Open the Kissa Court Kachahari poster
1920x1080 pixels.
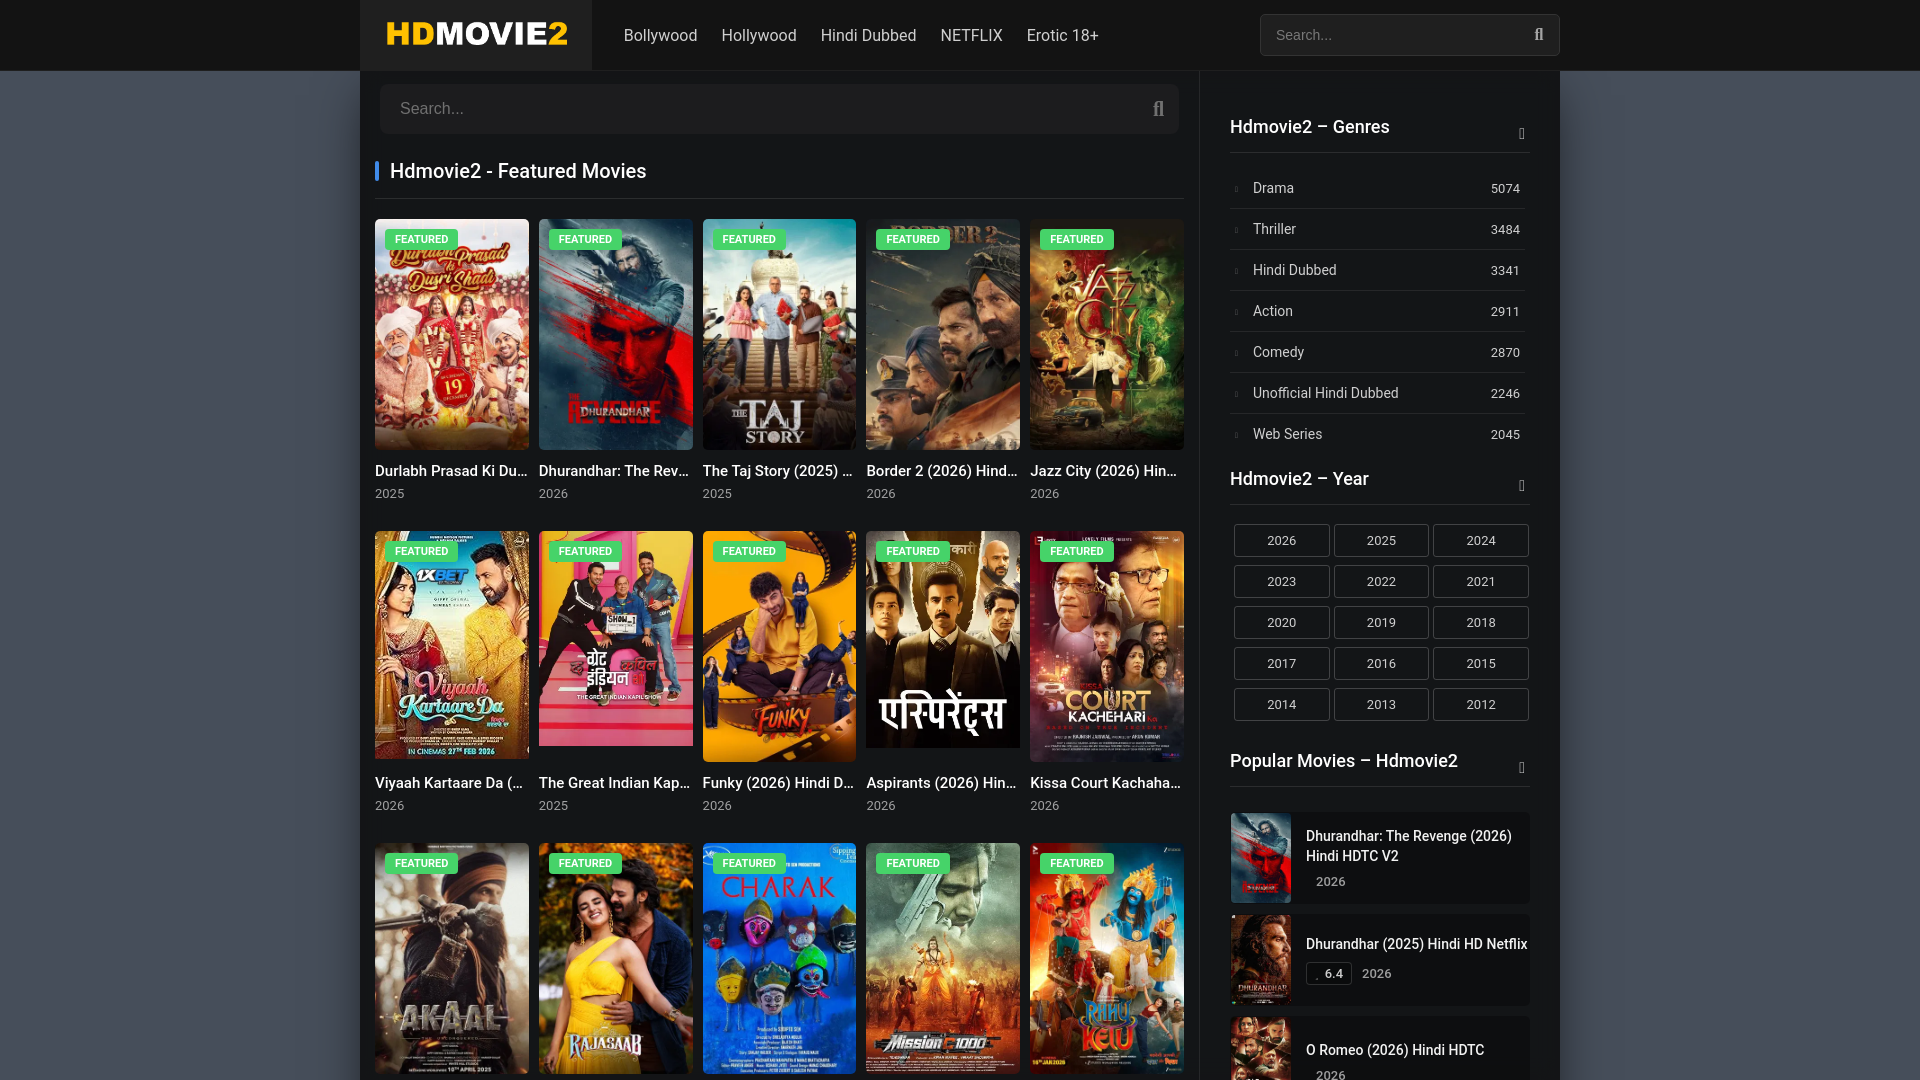tap(1107, 646)
